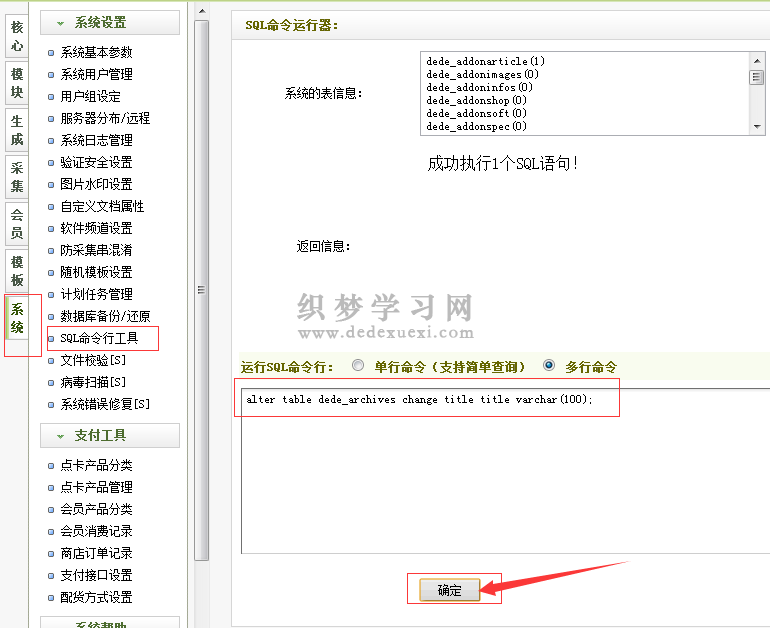
Task: Click table list scrollbar down arrow
Action: (x=757, y=127)
